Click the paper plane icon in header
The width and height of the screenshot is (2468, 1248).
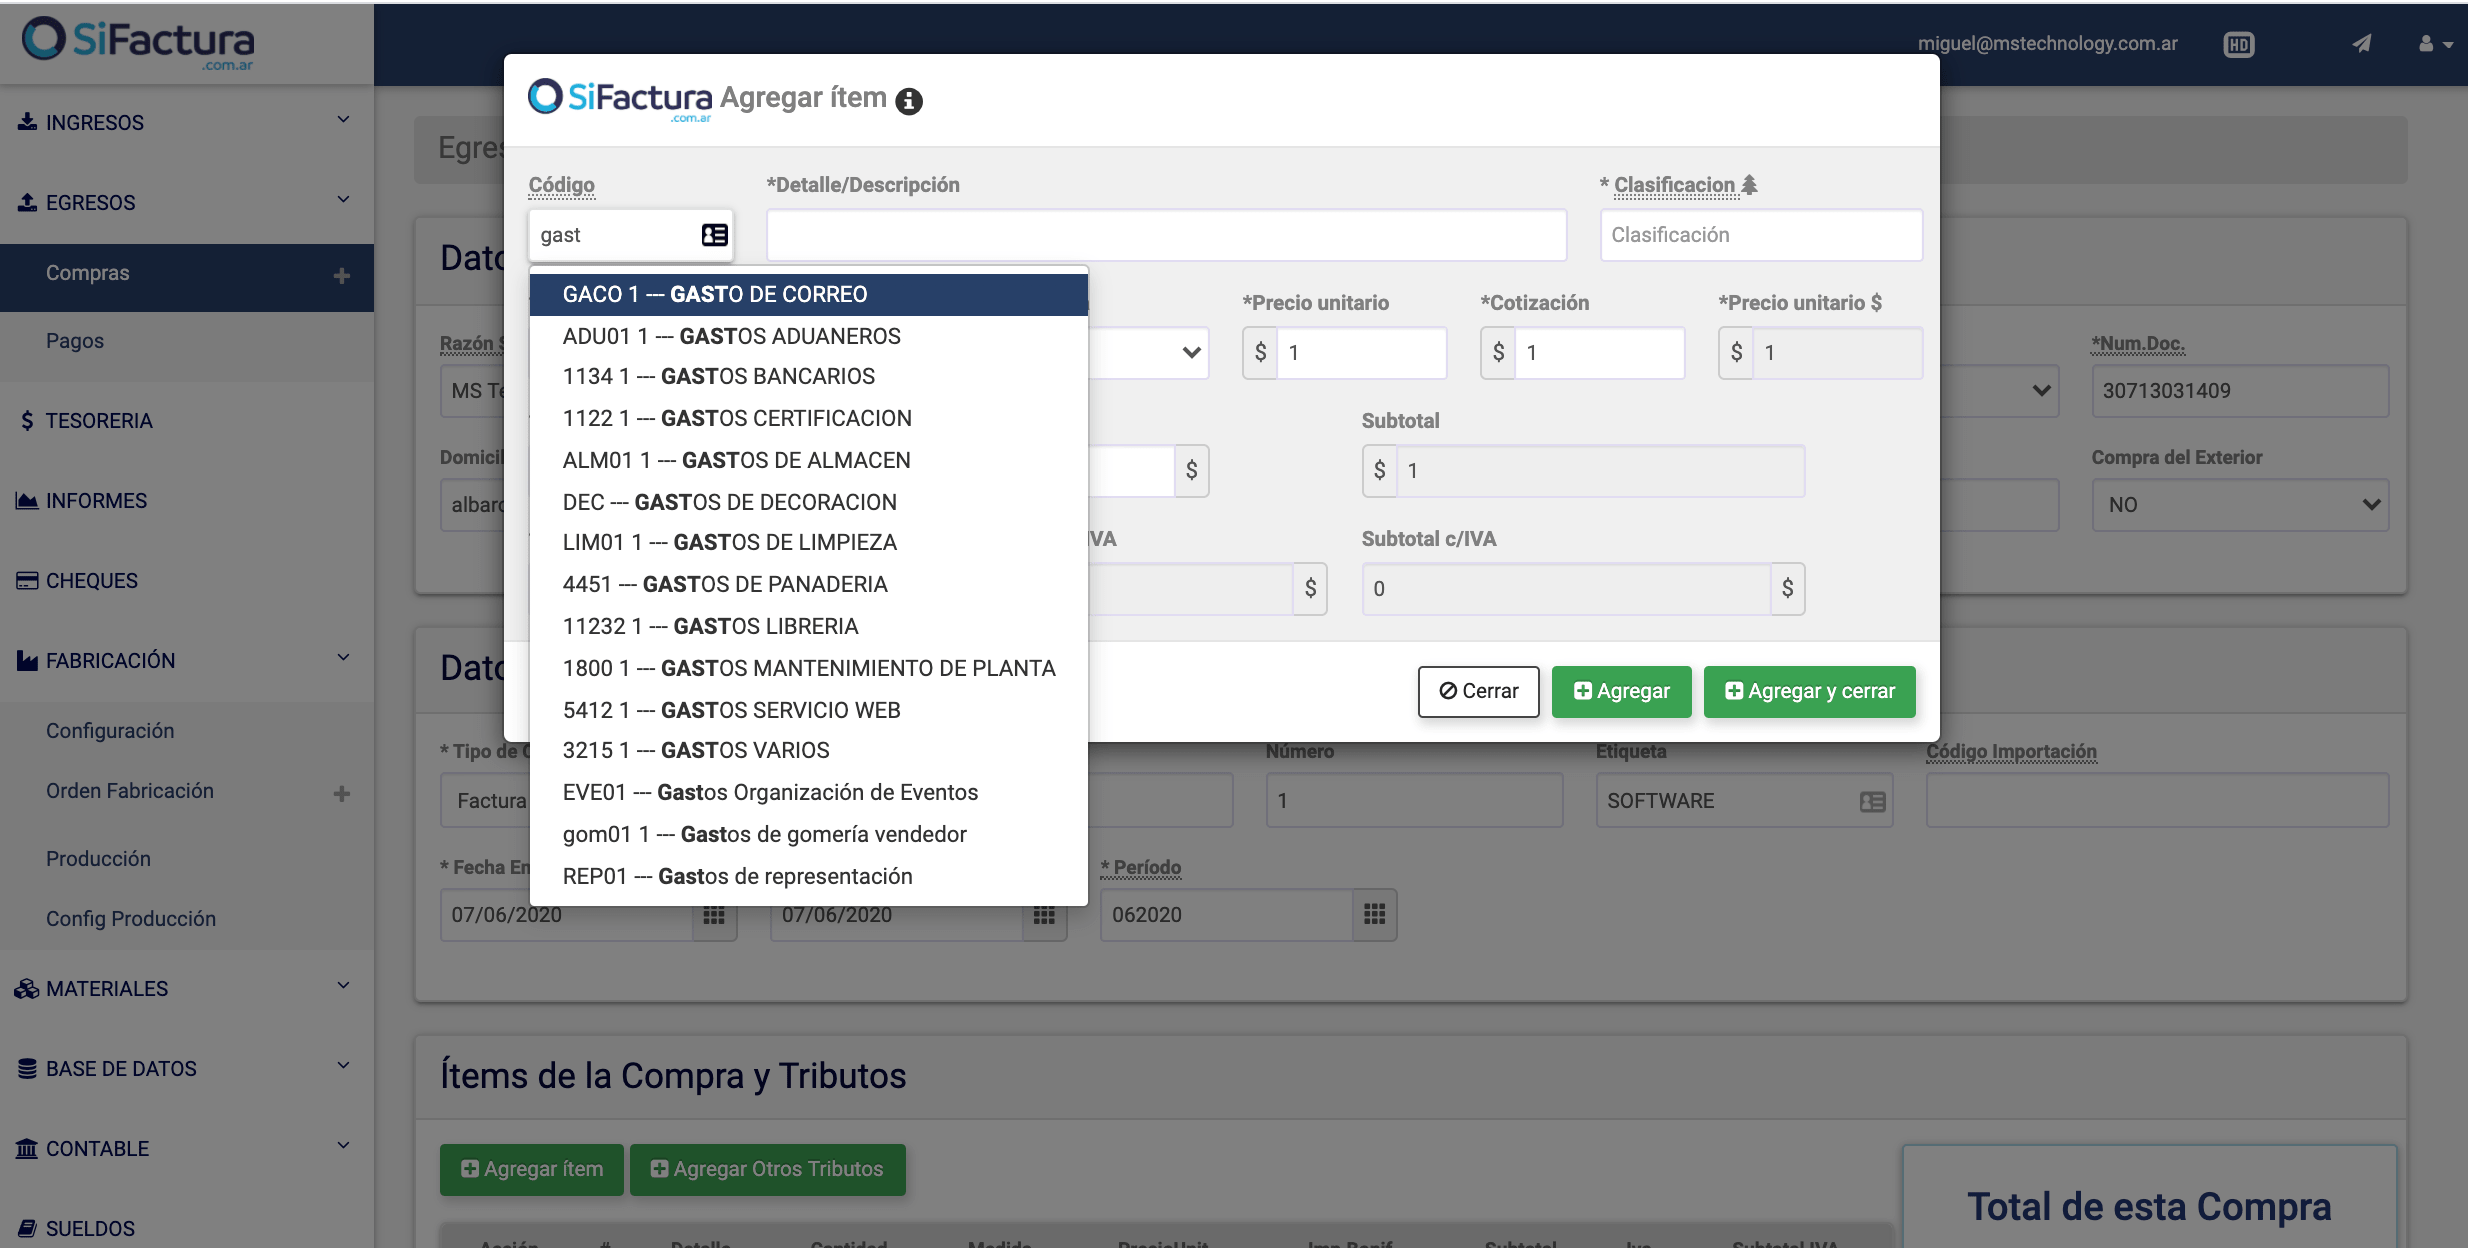click(2361, 44)
